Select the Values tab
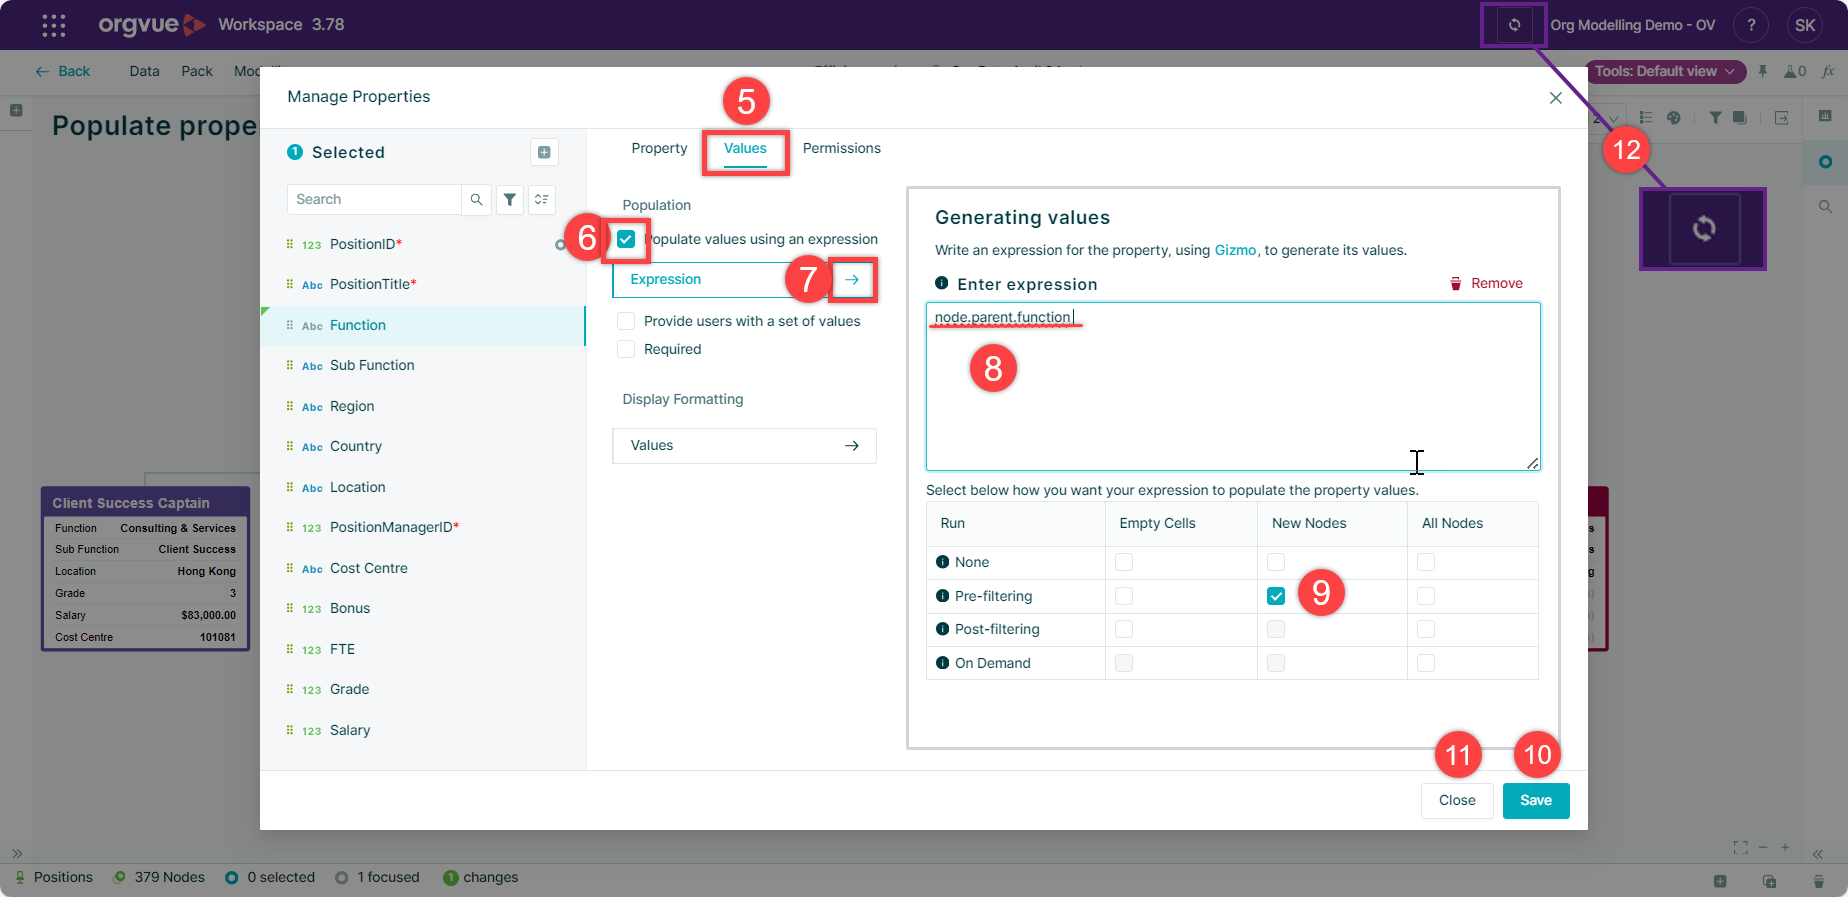 pos(745,148)
